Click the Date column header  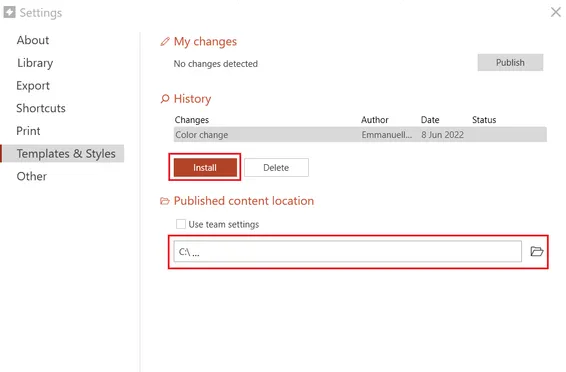[x=430, y=120]
